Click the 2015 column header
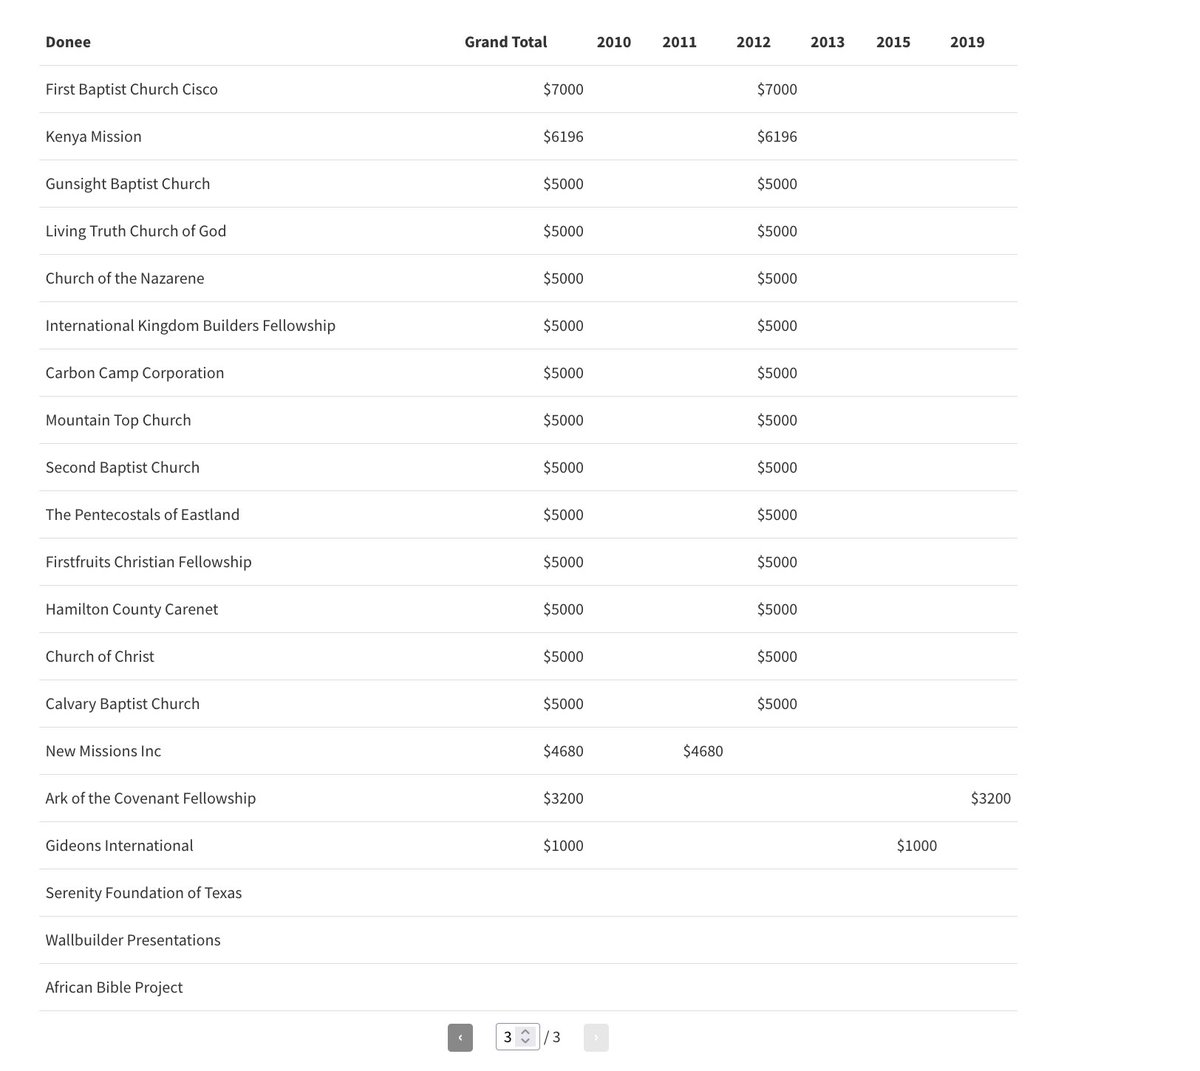 (894, 42)
